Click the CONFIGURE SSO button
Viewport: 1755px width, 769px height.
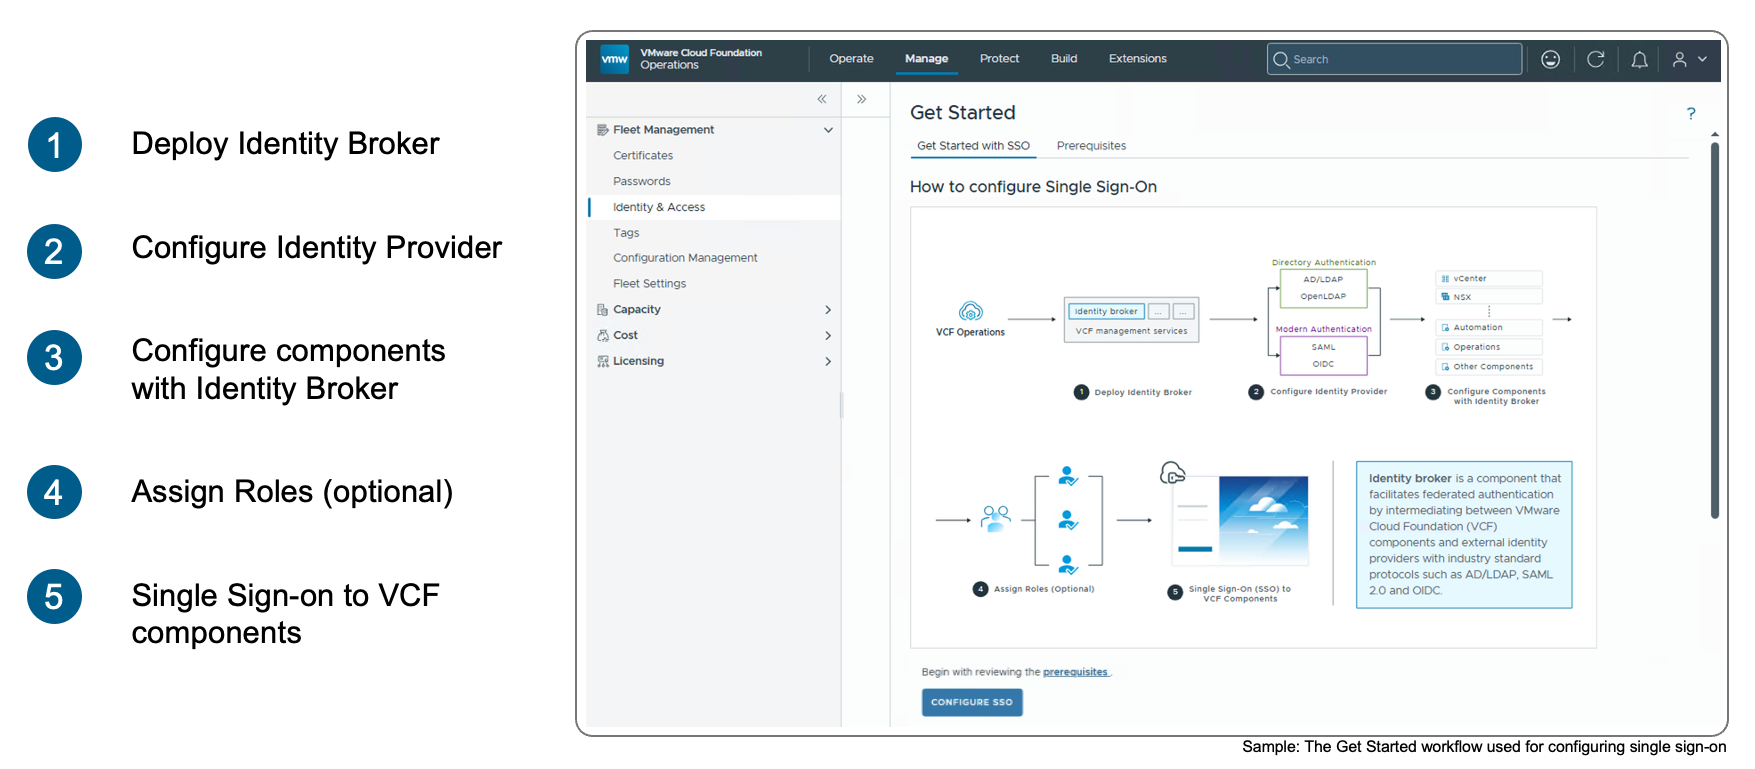pyautogui.click(x=972, y=702)
